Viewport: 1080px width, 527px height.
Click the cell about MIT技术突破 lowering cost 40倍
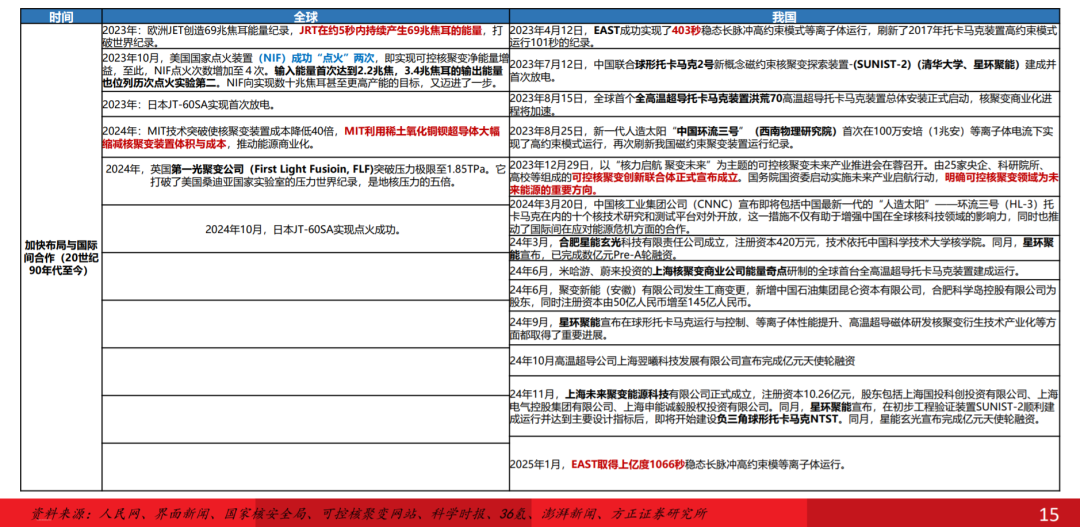[x=305, y=137]
